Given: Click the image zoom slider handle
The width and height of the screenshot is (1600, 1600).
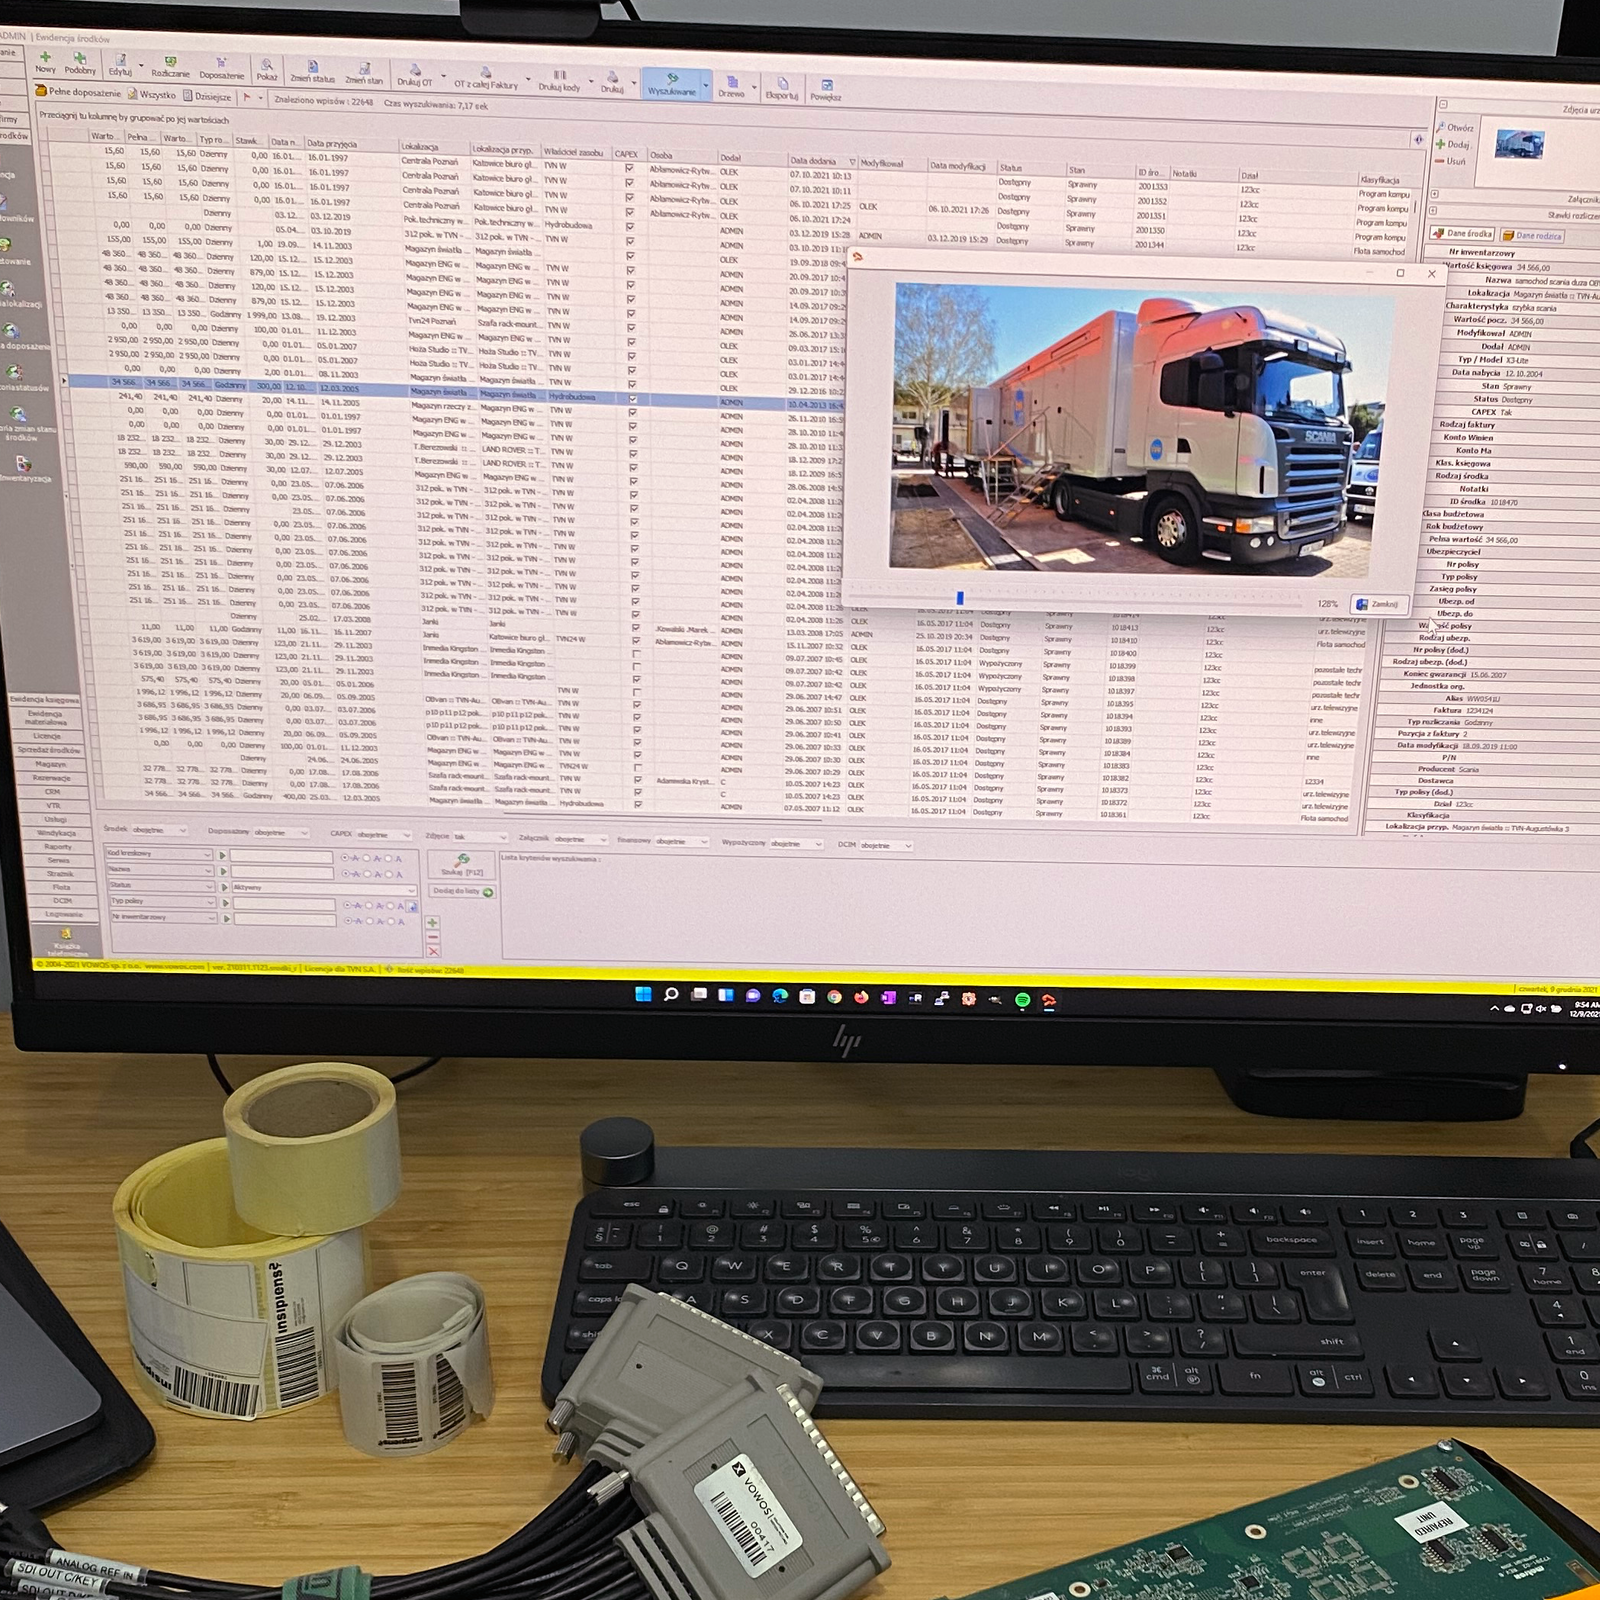Looking at the screenshot, I should pos(959,598).
